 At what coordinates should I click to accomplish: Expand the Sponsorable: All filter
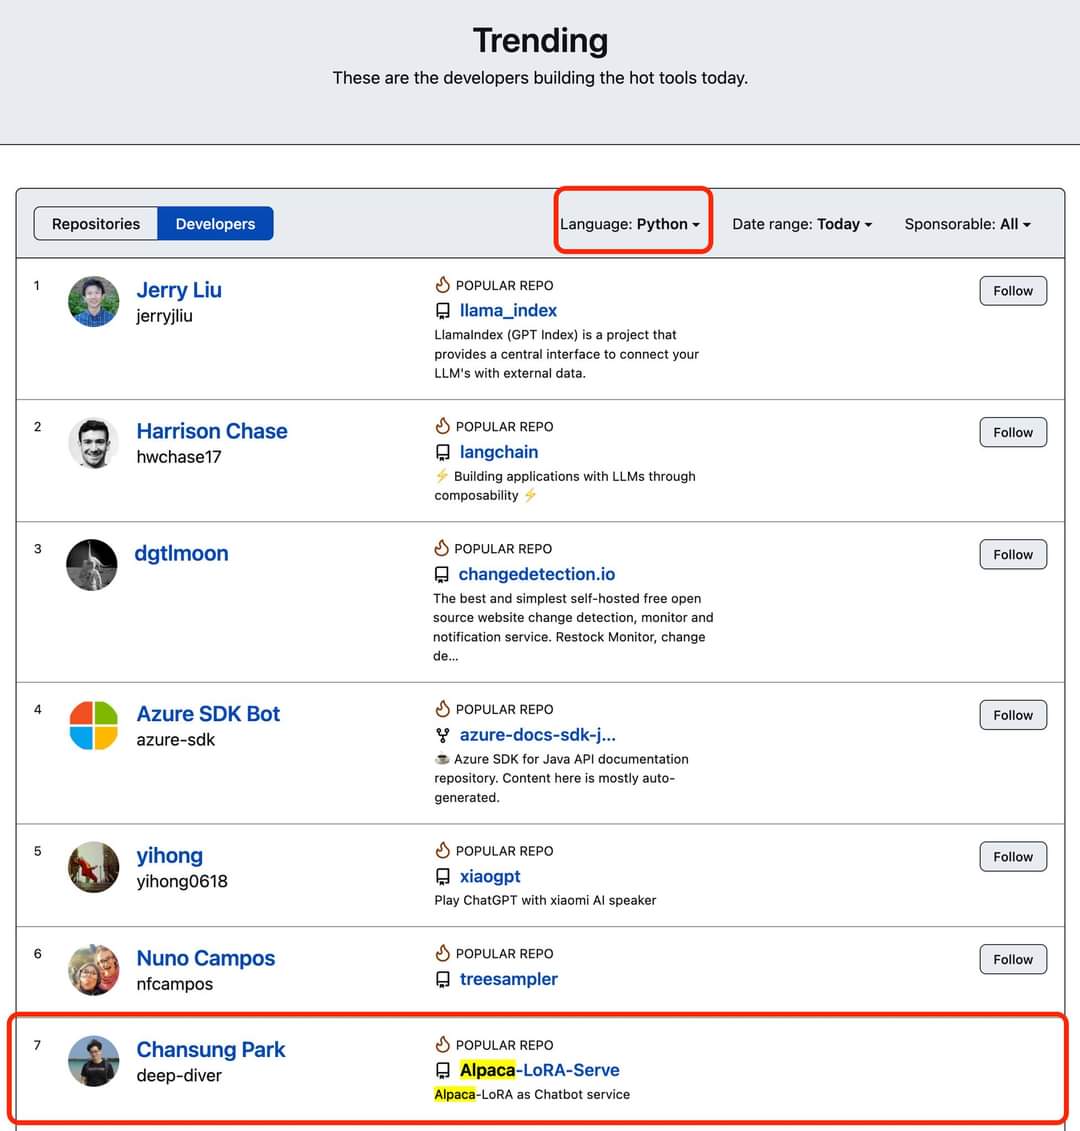coord(967,224)
